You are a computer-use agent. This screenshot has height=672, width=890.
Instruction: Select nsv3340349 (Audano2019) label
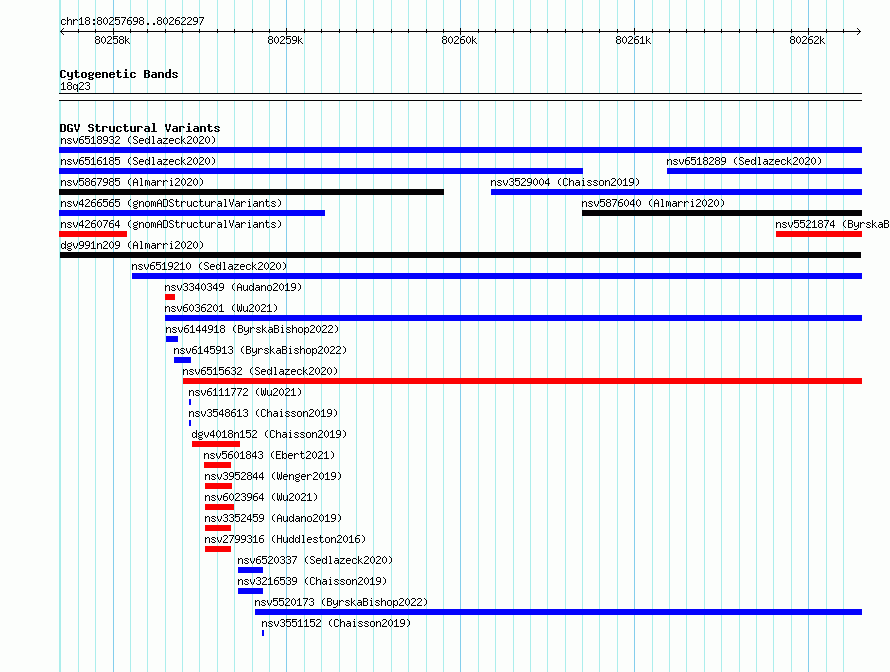click(x=233, y=287)
